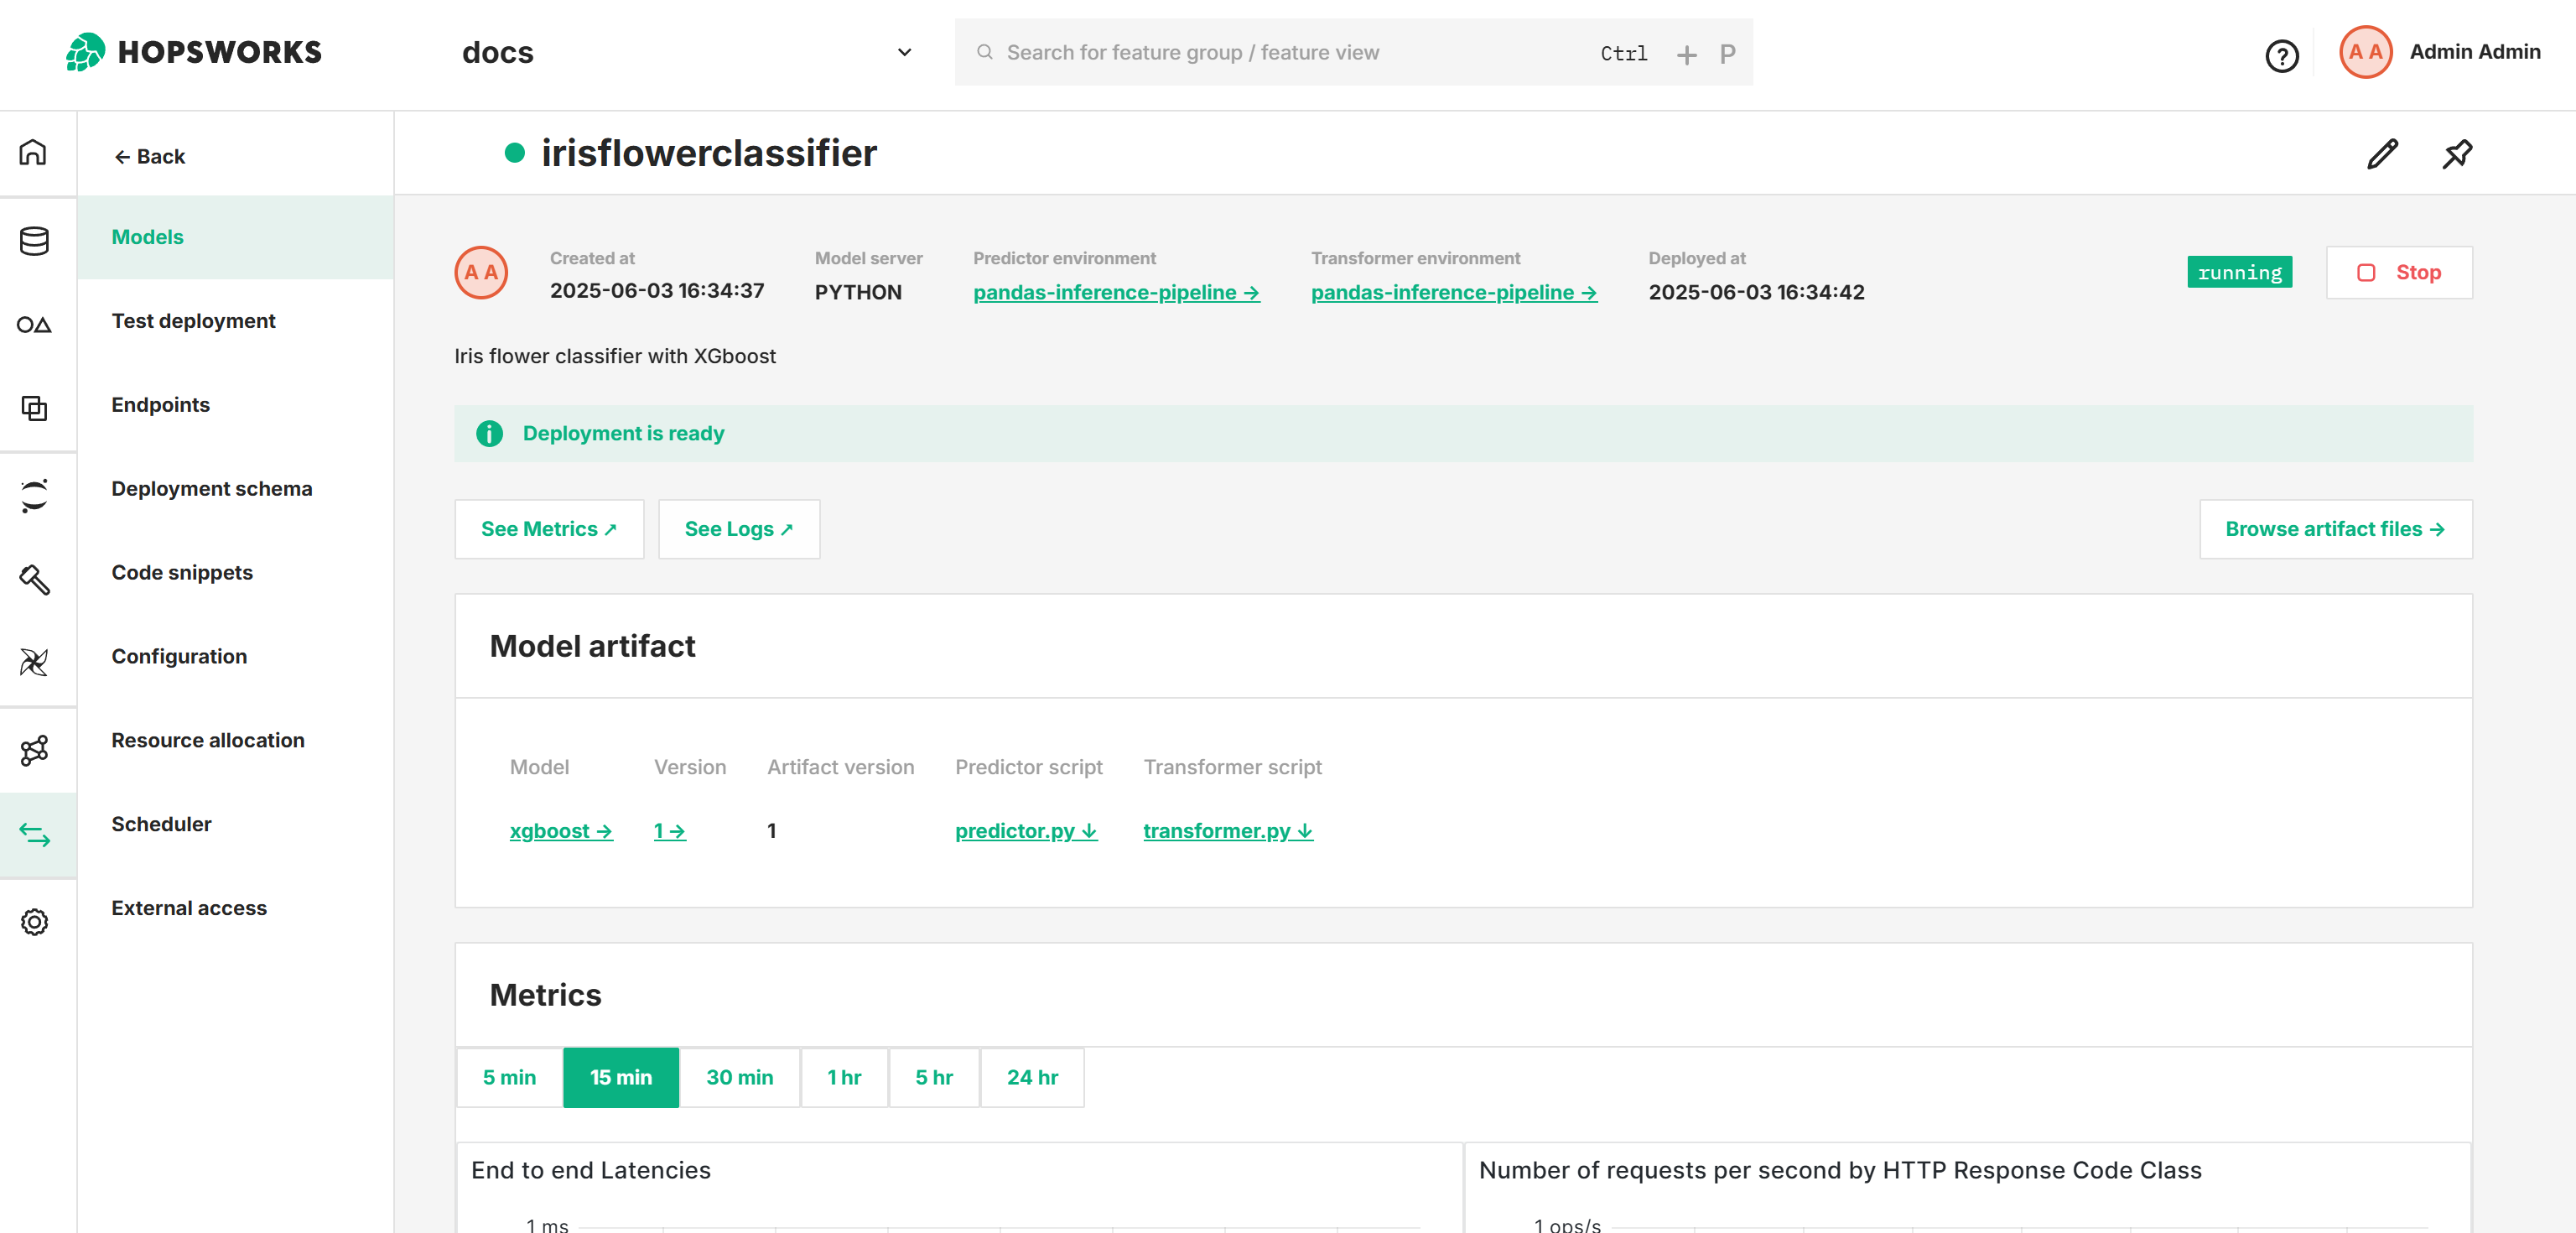Screen dimensions: 2576x1233
Task: Open the settings gear at sidebar bottom
Action: (x=35, y=922)
